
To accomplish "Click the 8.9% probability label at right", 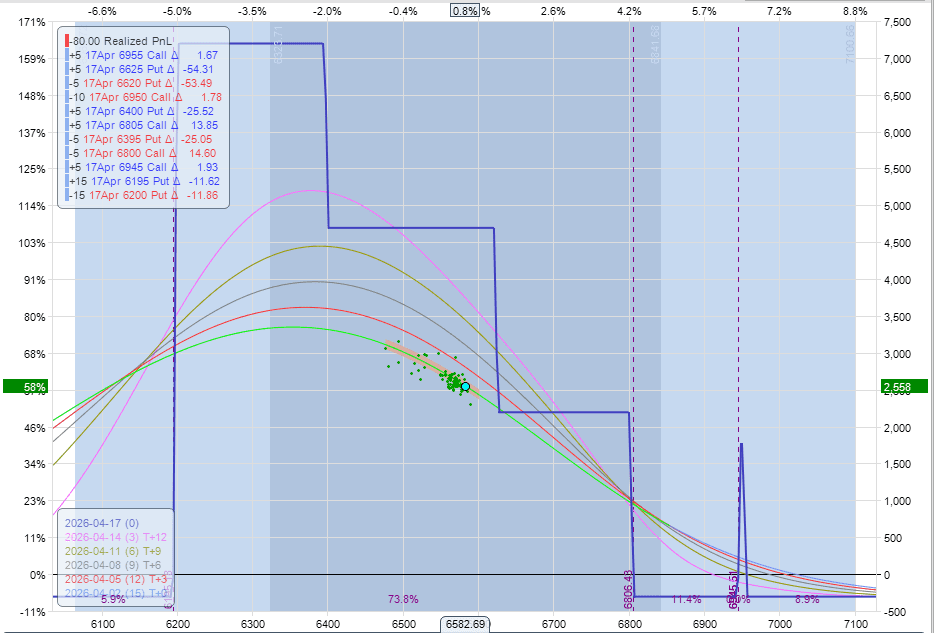I will tap(806, 599).
